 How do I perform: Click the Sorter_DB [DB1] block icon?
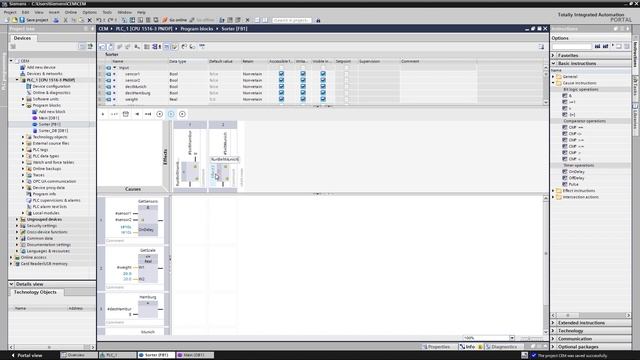[35, 131]
